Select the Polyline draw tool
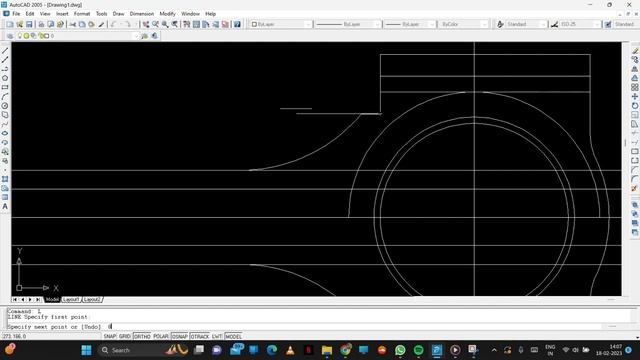 coord(5,69)
